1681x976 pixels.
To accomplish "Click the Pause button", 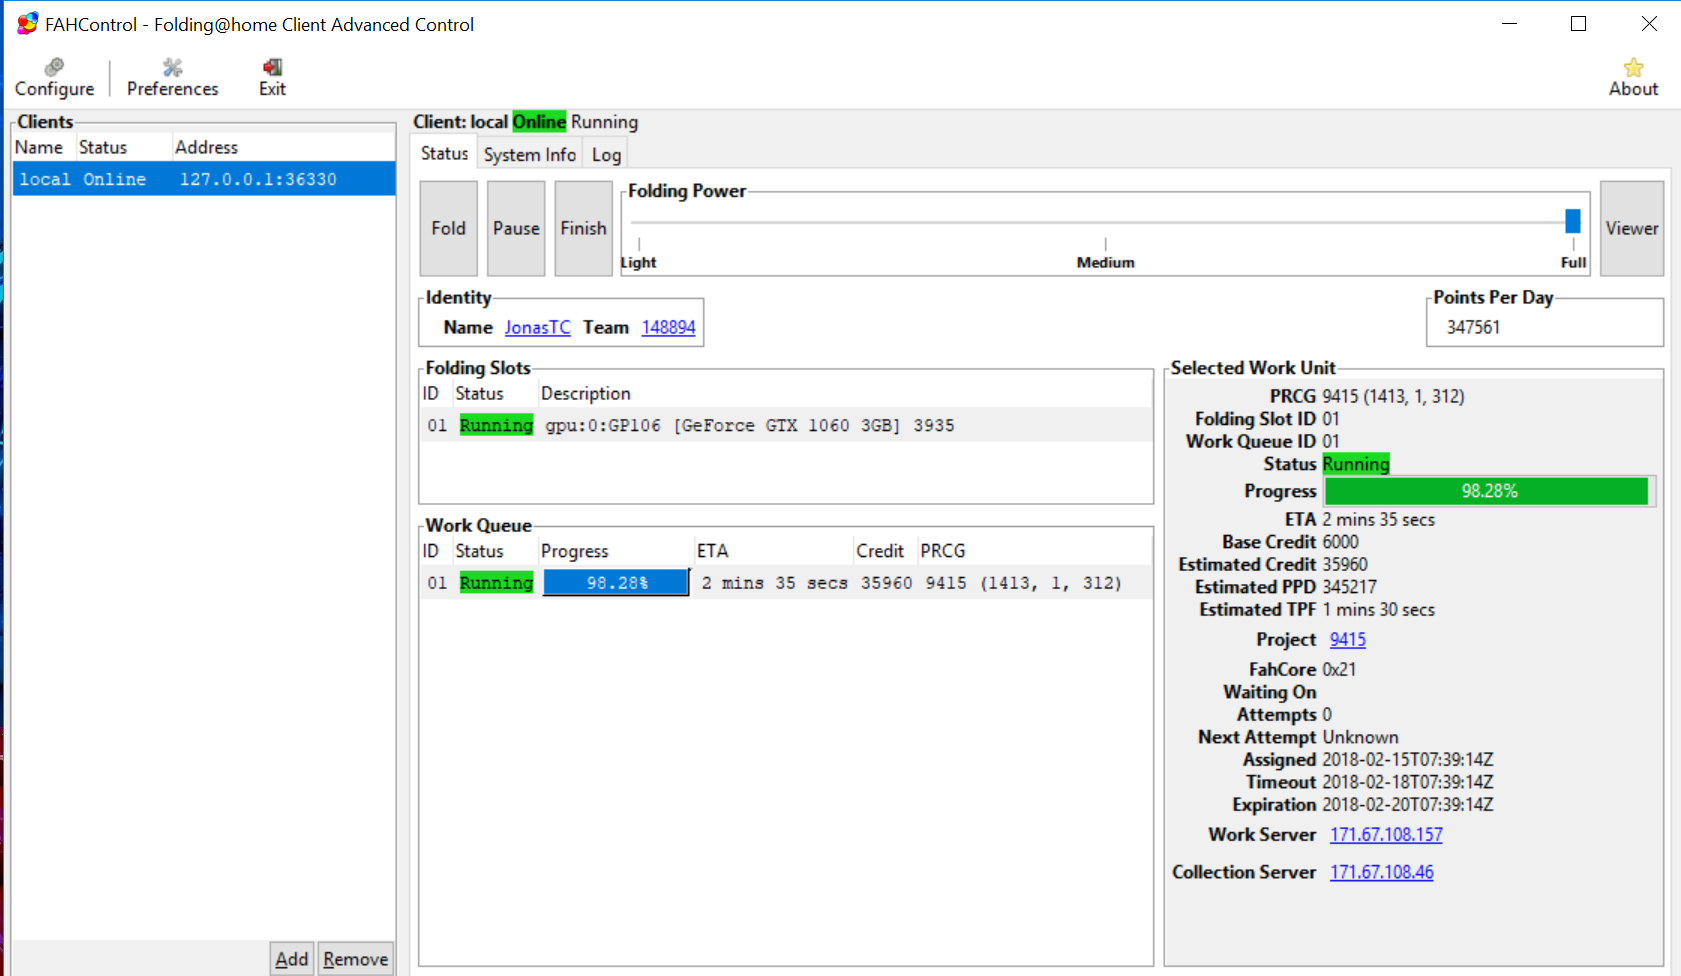I will click(x=516, y=228).
